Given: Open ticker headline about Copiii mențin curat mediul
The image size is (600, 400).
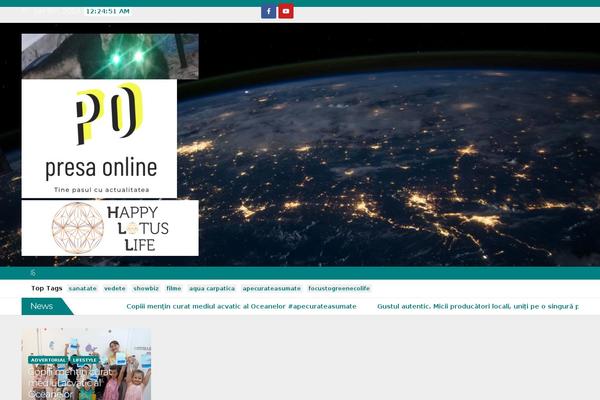Looking at the screenshot, I should 241,306.
